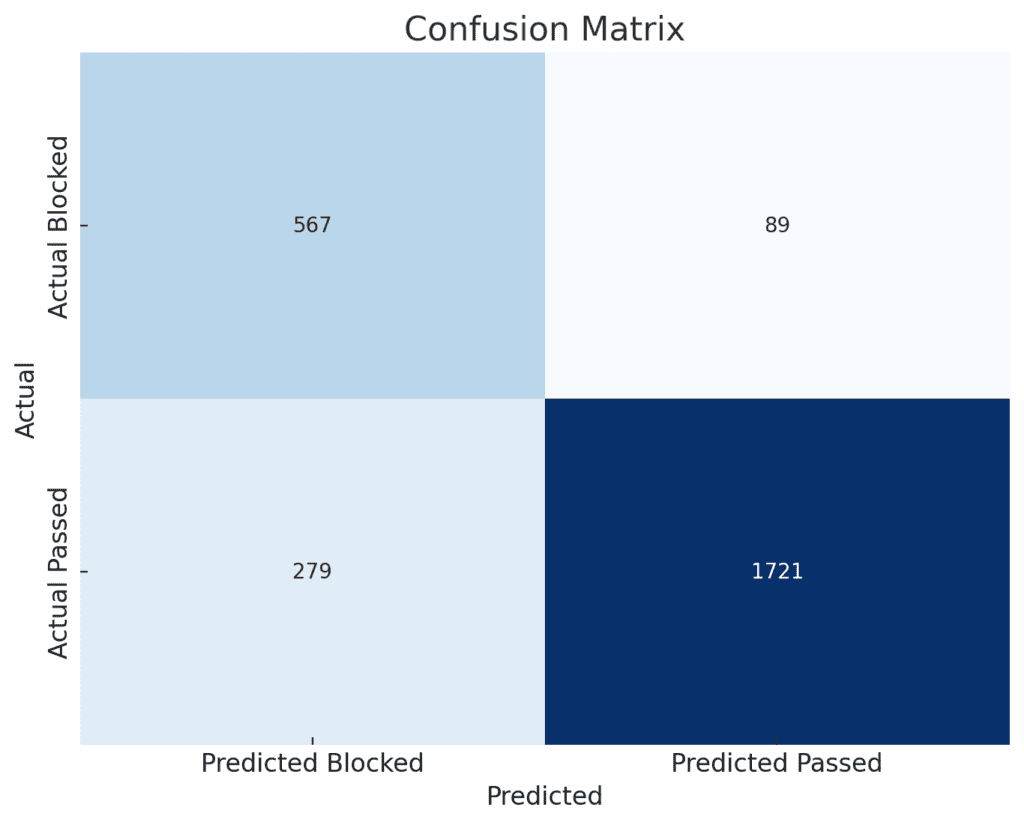Click the Predicted Passed axis label

(776, 763)
